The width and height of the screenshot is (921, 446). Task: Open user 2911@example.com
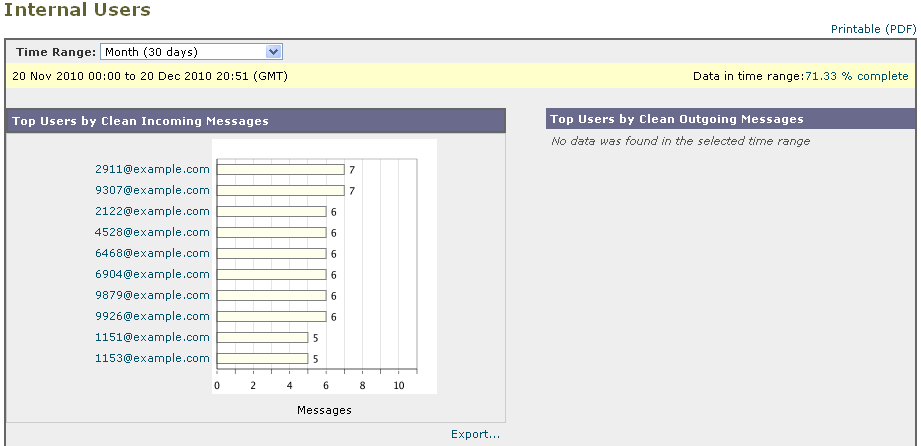tap(152, 169)
